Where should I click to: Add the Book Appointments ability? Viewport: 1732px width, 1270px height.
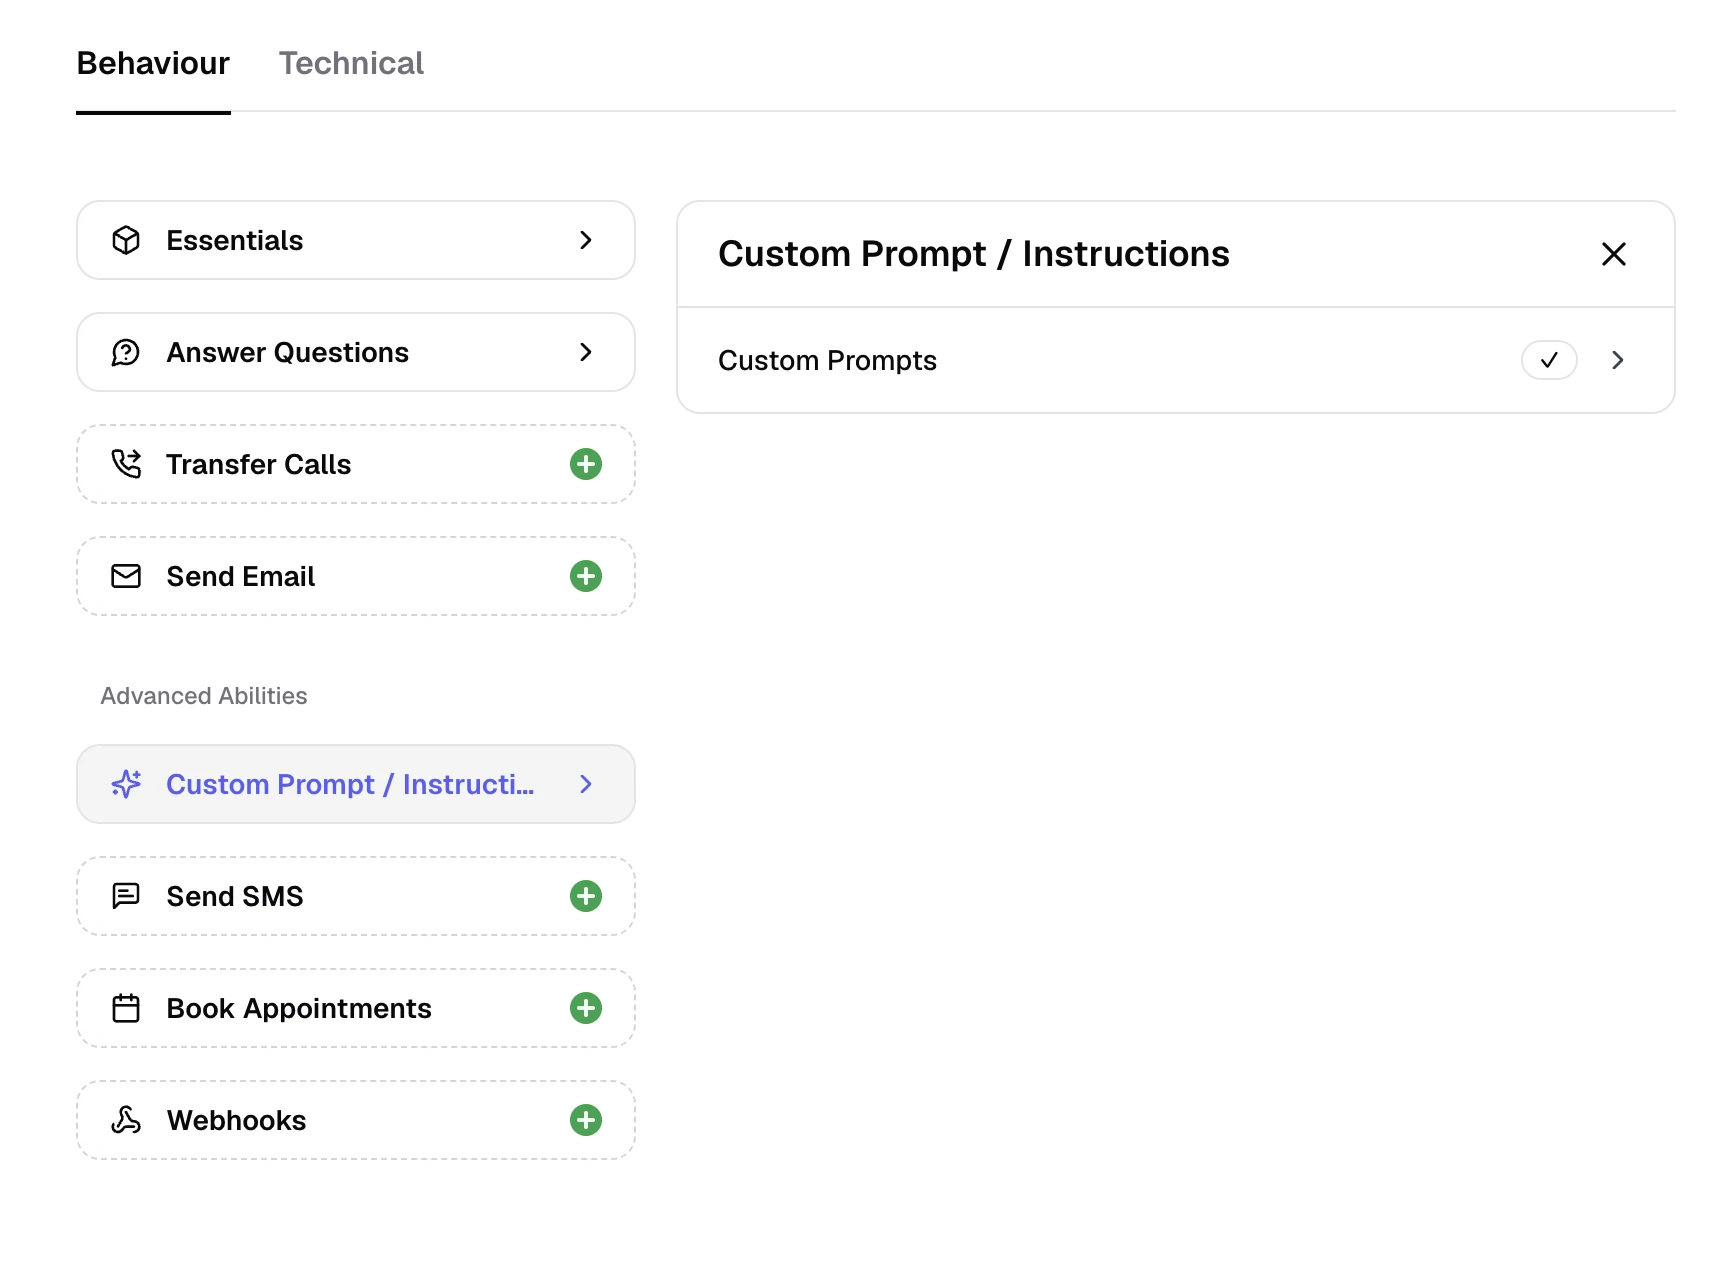586,1008
